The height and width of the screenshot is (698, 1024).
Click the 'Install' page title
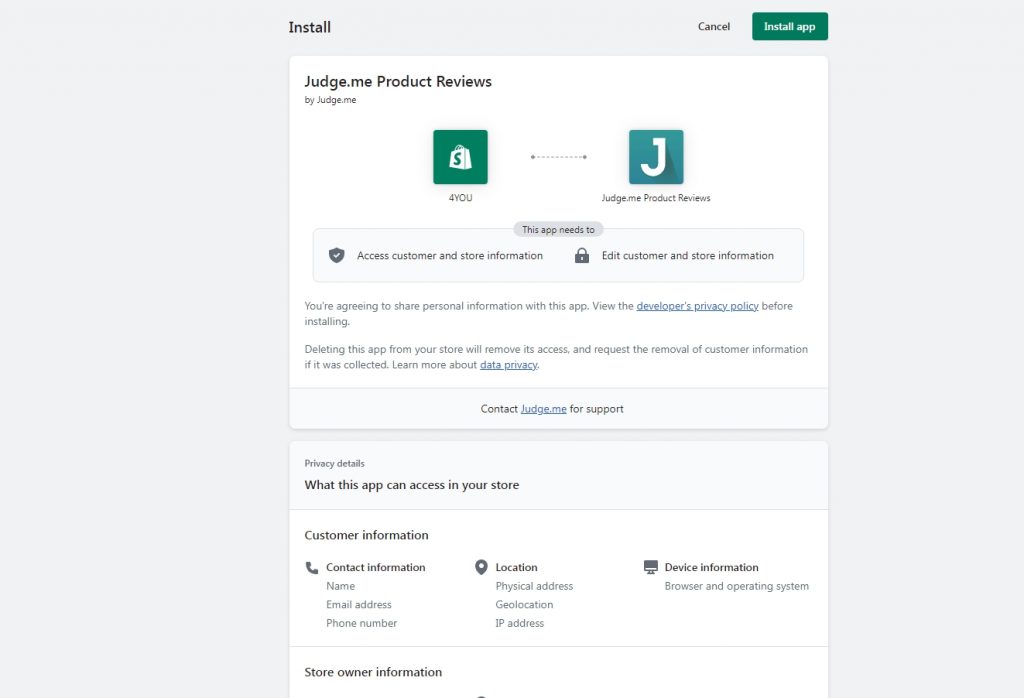pyautogui.click(x=310, y=27)
